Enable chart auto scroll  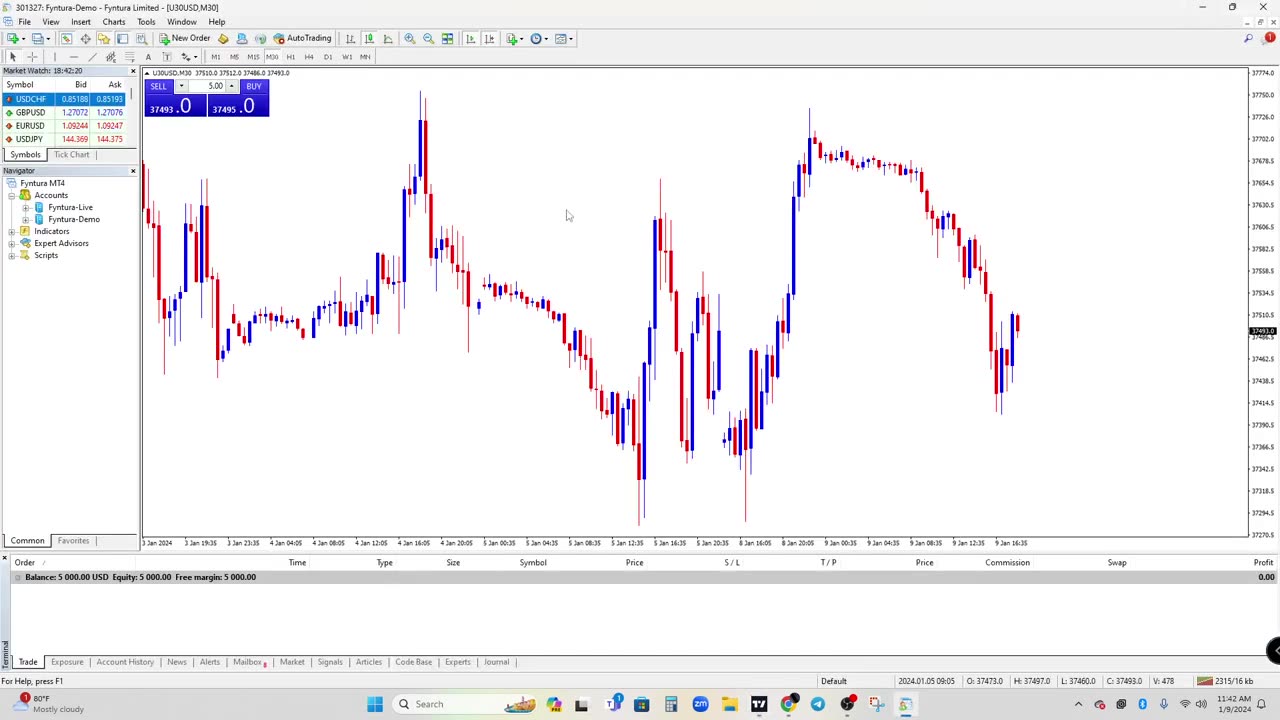pyautogui.click(x=470, y=38)
